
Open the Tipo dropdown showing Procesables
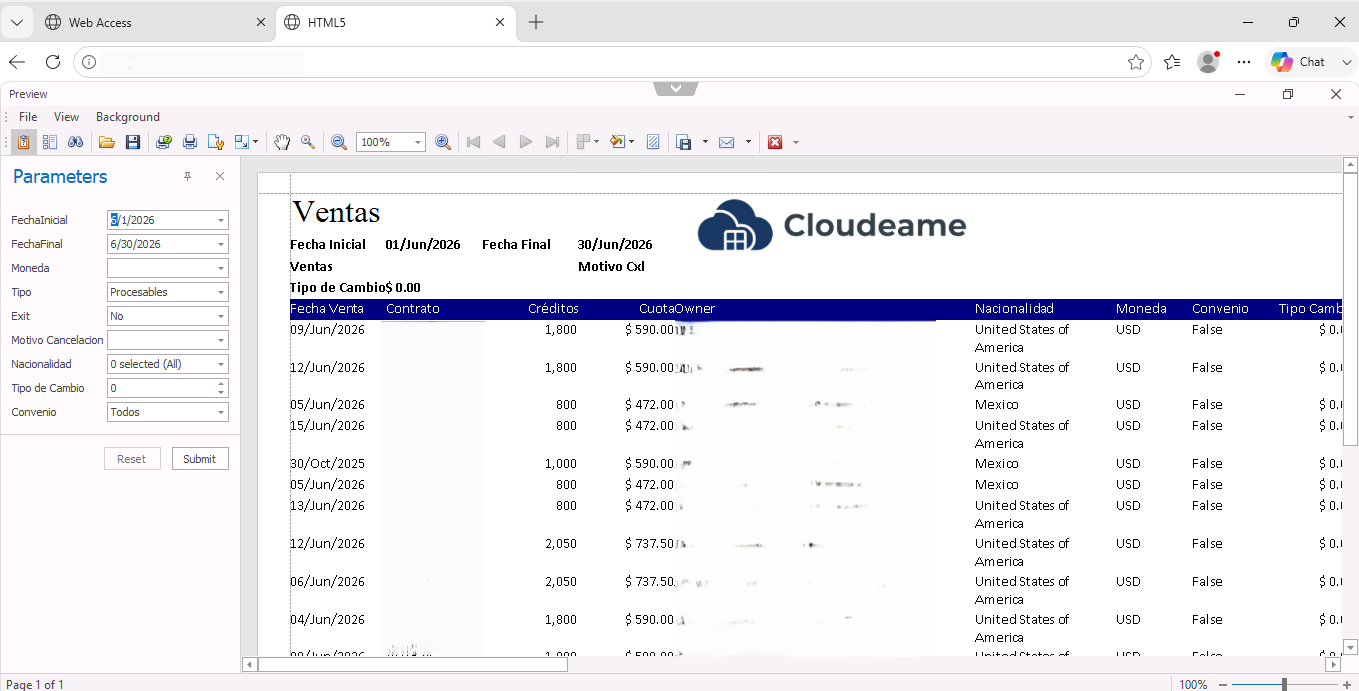(x=220, y=292)
